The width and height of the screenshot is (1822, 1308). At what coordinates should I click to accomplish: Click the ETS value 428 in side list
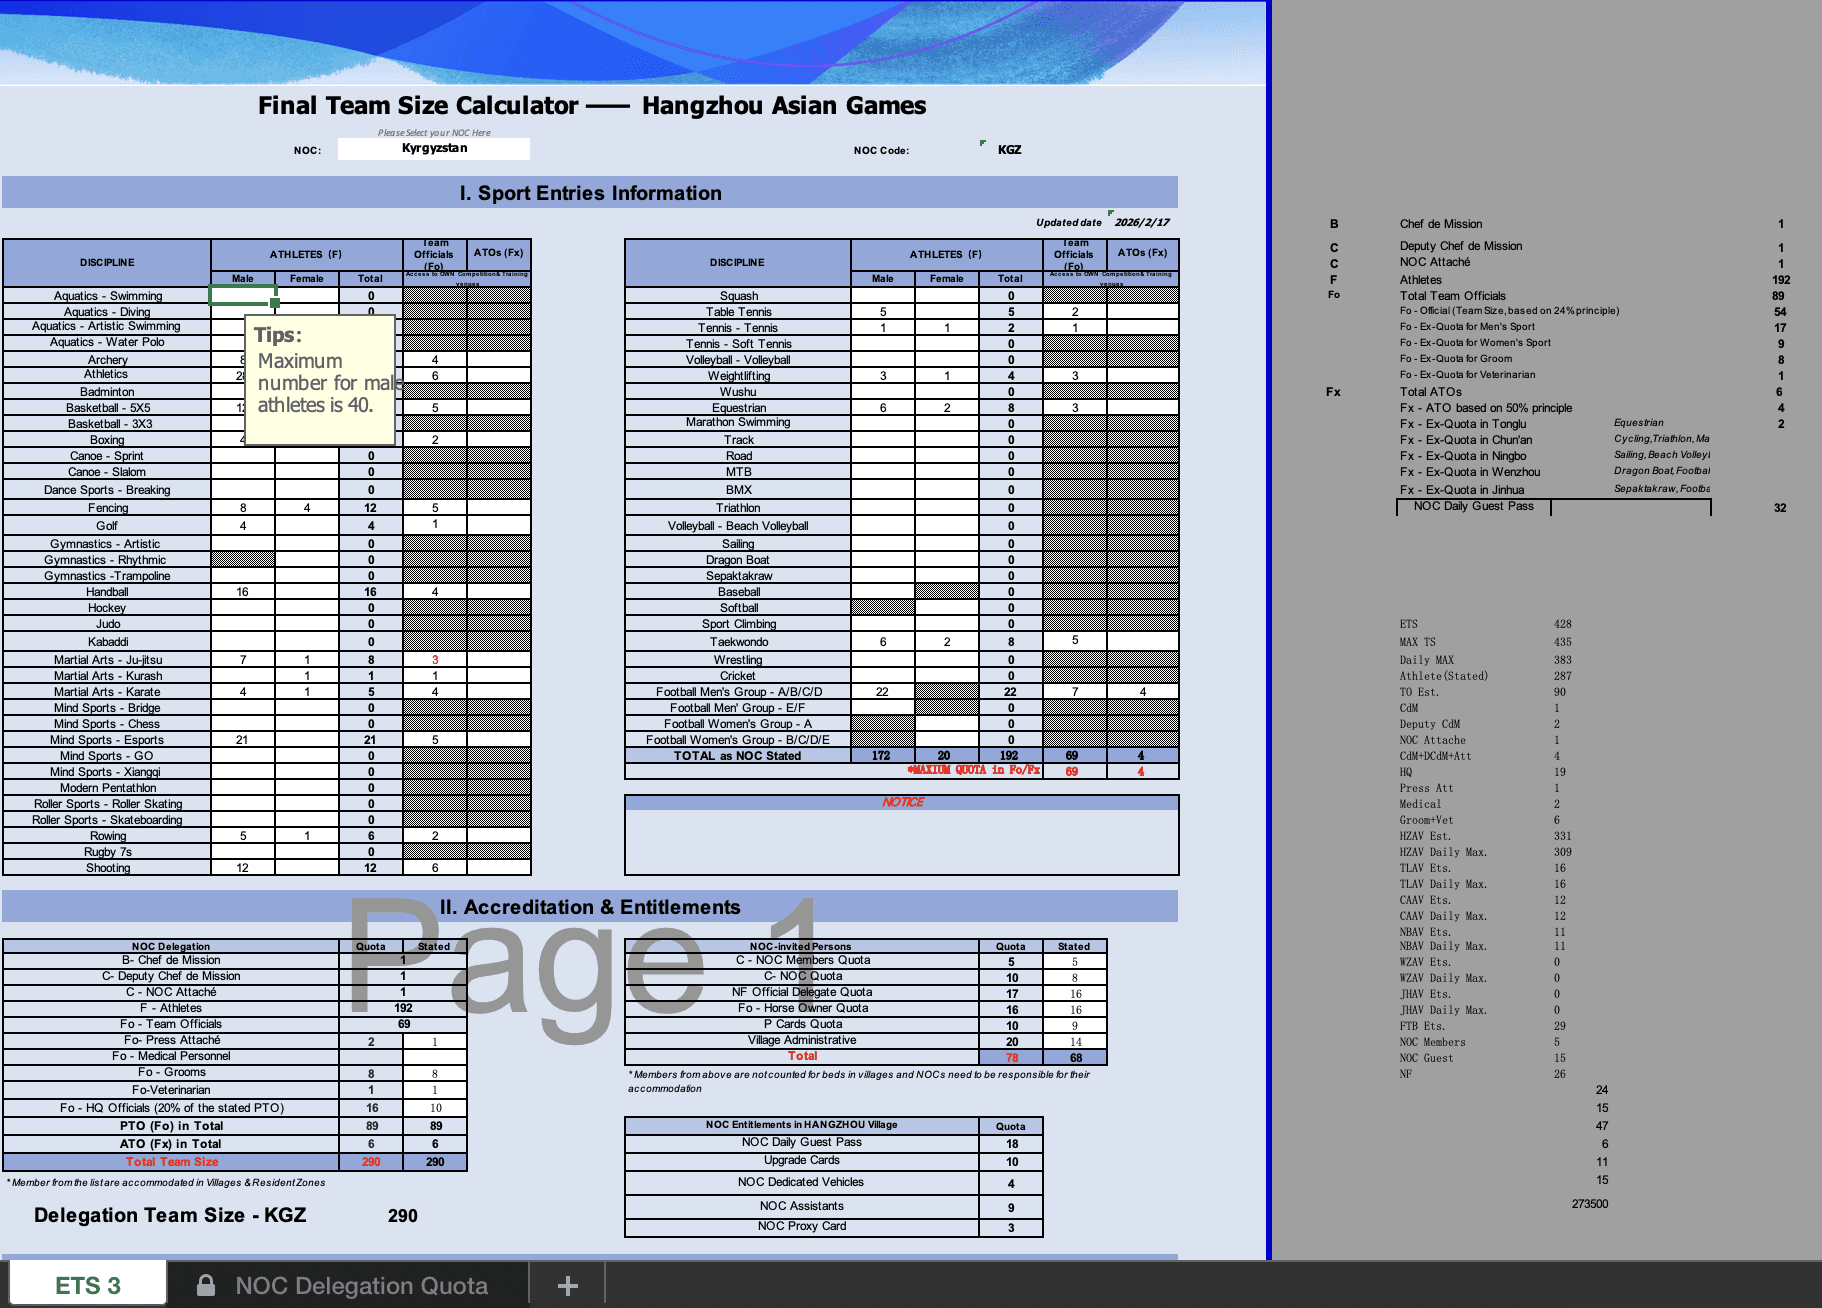click(1563, 624)
